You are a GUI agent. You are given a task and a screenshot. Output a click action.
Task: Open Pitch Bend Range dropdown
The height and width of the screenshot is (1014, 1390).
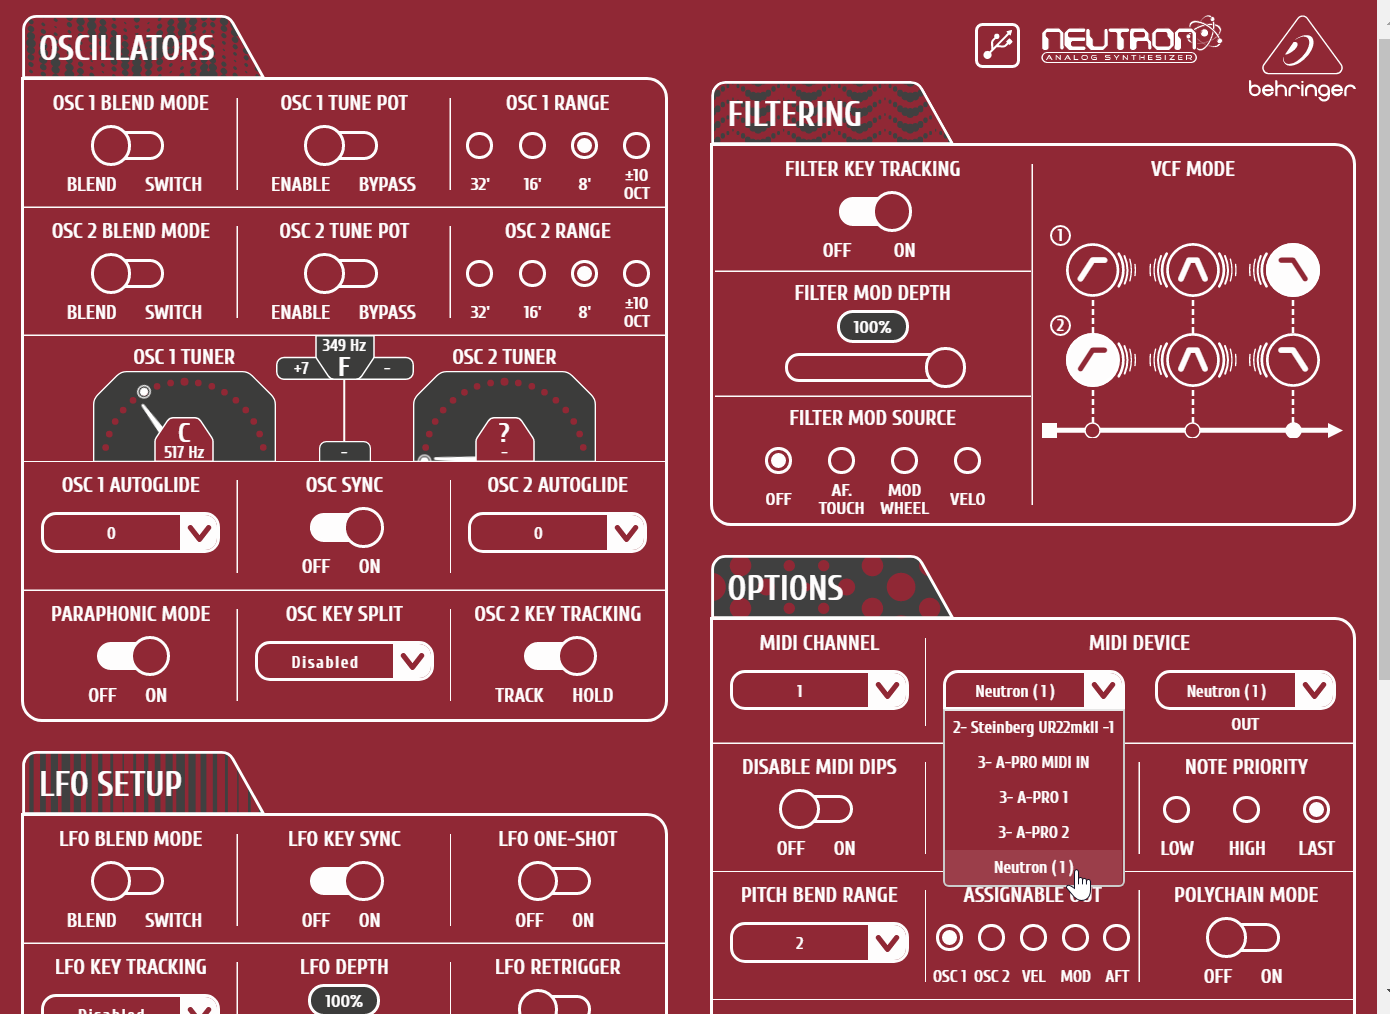(819, 943)
